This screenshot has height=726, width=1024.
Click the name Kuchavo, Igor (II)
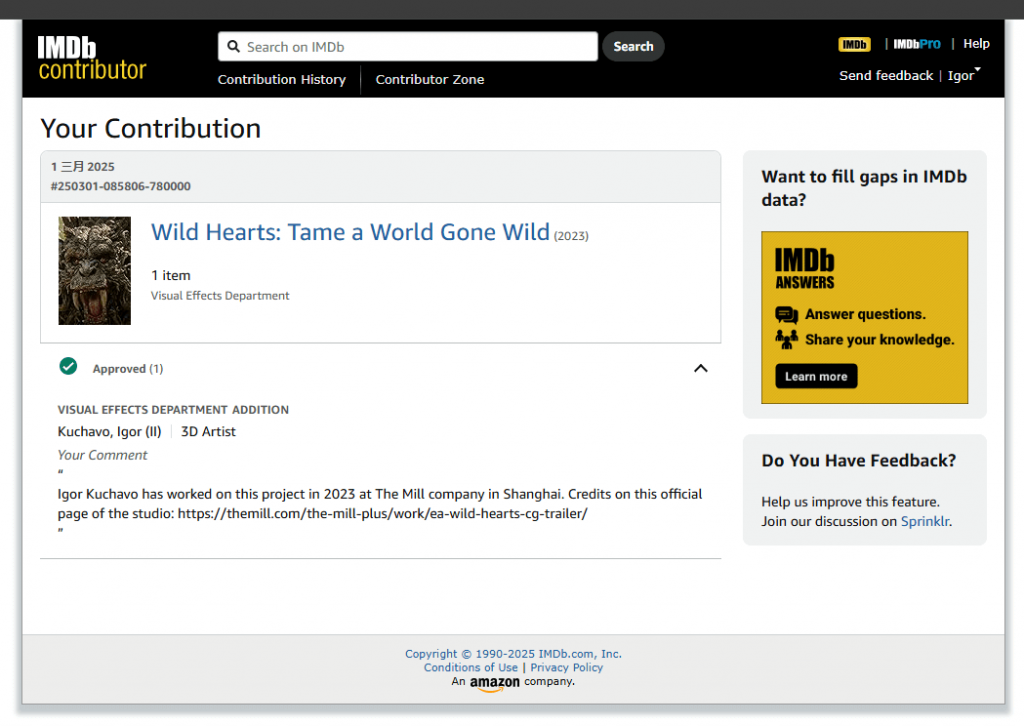[x=109, y=432]
